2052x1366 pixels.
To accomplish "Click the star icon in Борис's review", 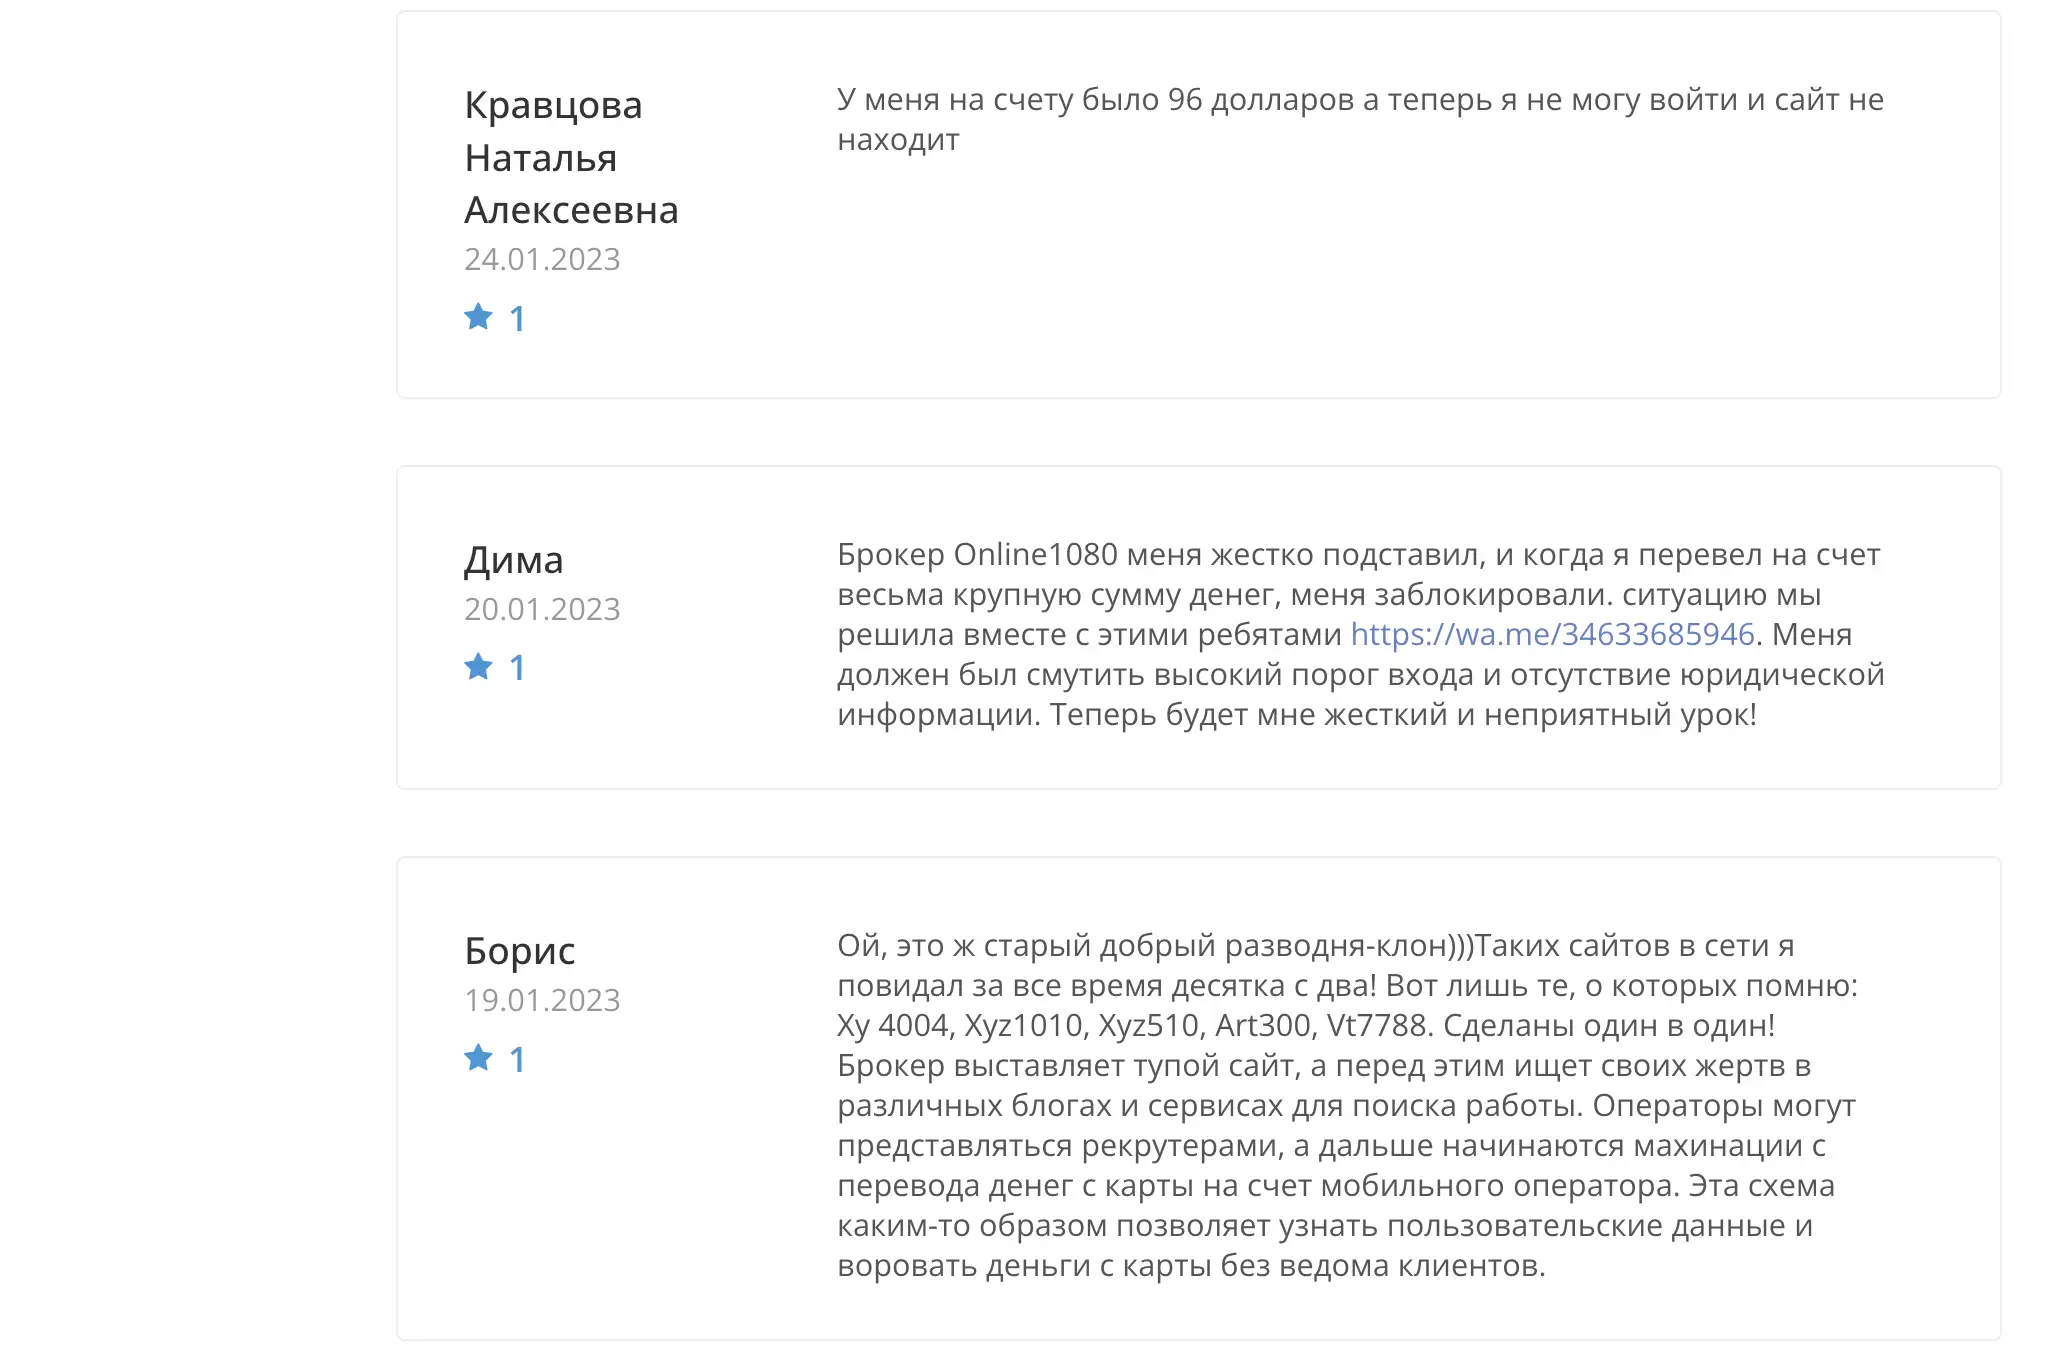I will point(478,1057).
